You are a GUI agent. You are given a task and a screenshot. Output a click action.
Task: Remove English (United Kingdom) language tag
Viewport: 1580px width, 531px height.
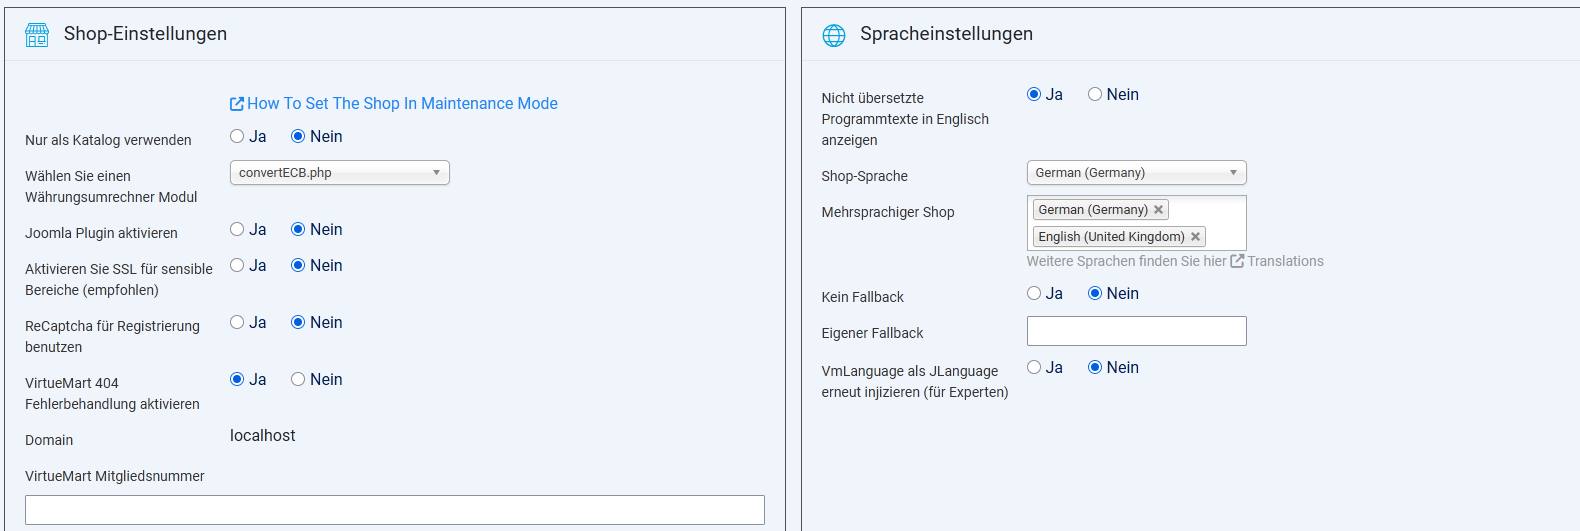pos(1195,237)
